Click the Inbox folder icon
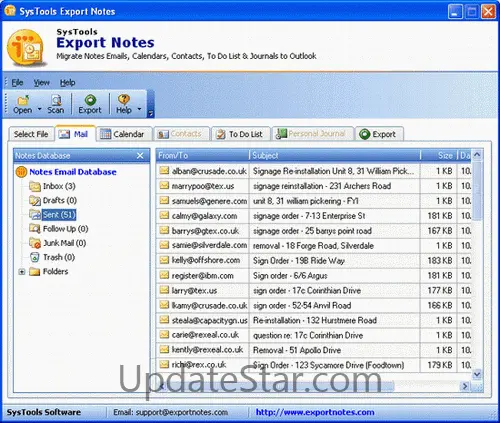The image size is (500, 423). click(x=35, y=186)
